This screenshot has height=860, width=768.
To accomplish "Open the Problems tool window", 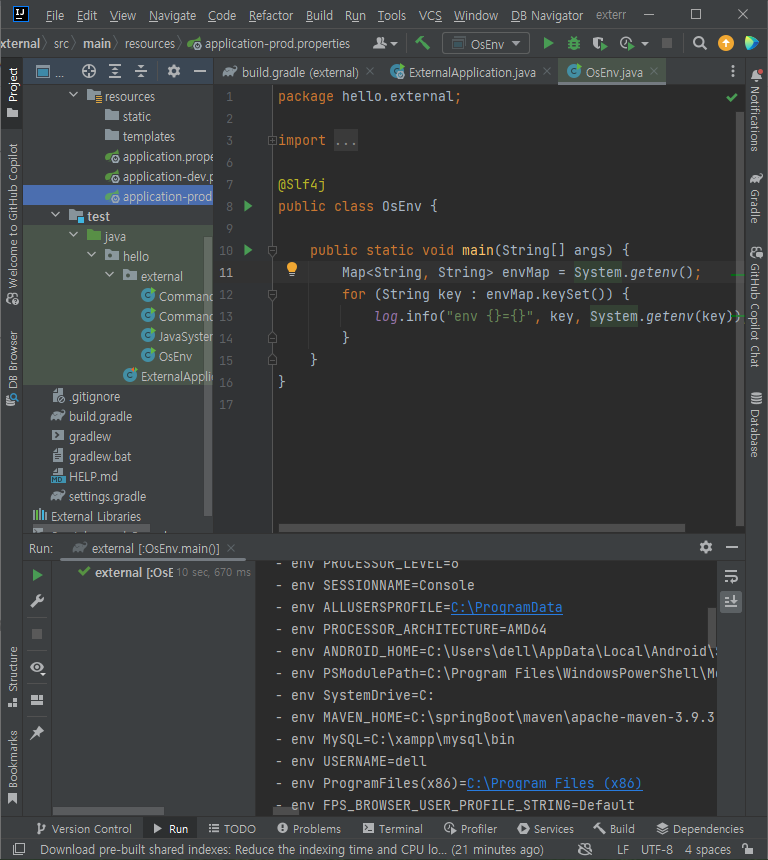I will tap(309, 828).
